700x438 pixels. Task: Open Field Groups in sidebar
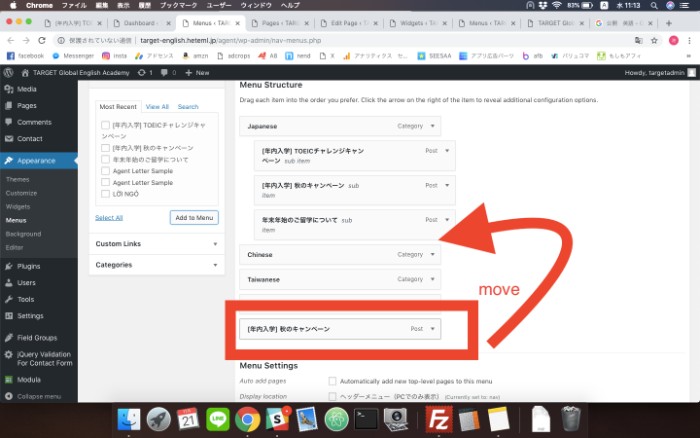click(x=37, y=338)
